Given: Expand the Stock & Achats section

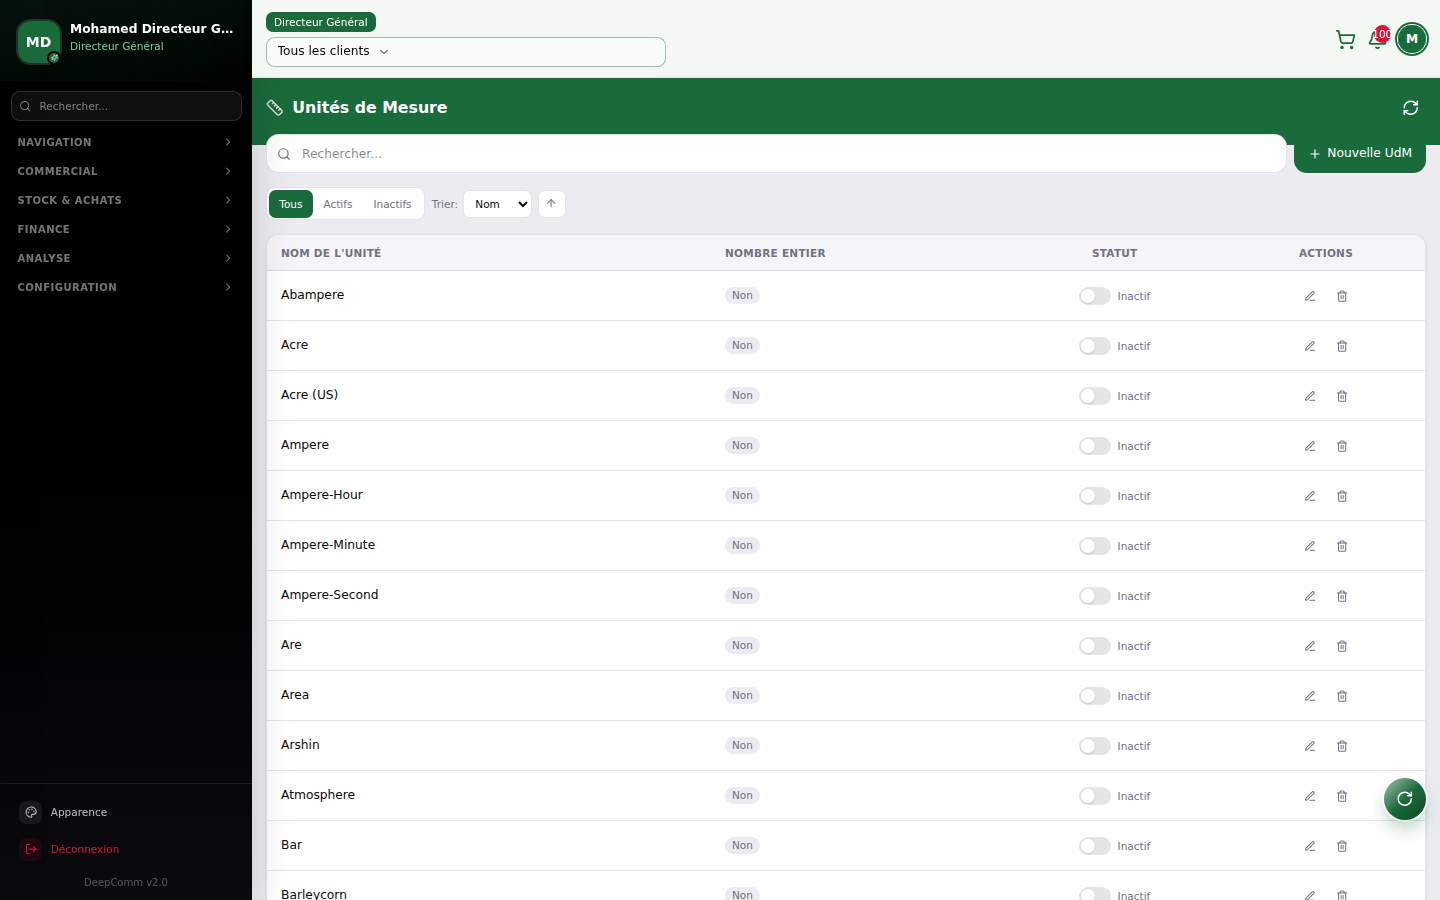Looking at the screenshot, I should [x=126, y=200].
